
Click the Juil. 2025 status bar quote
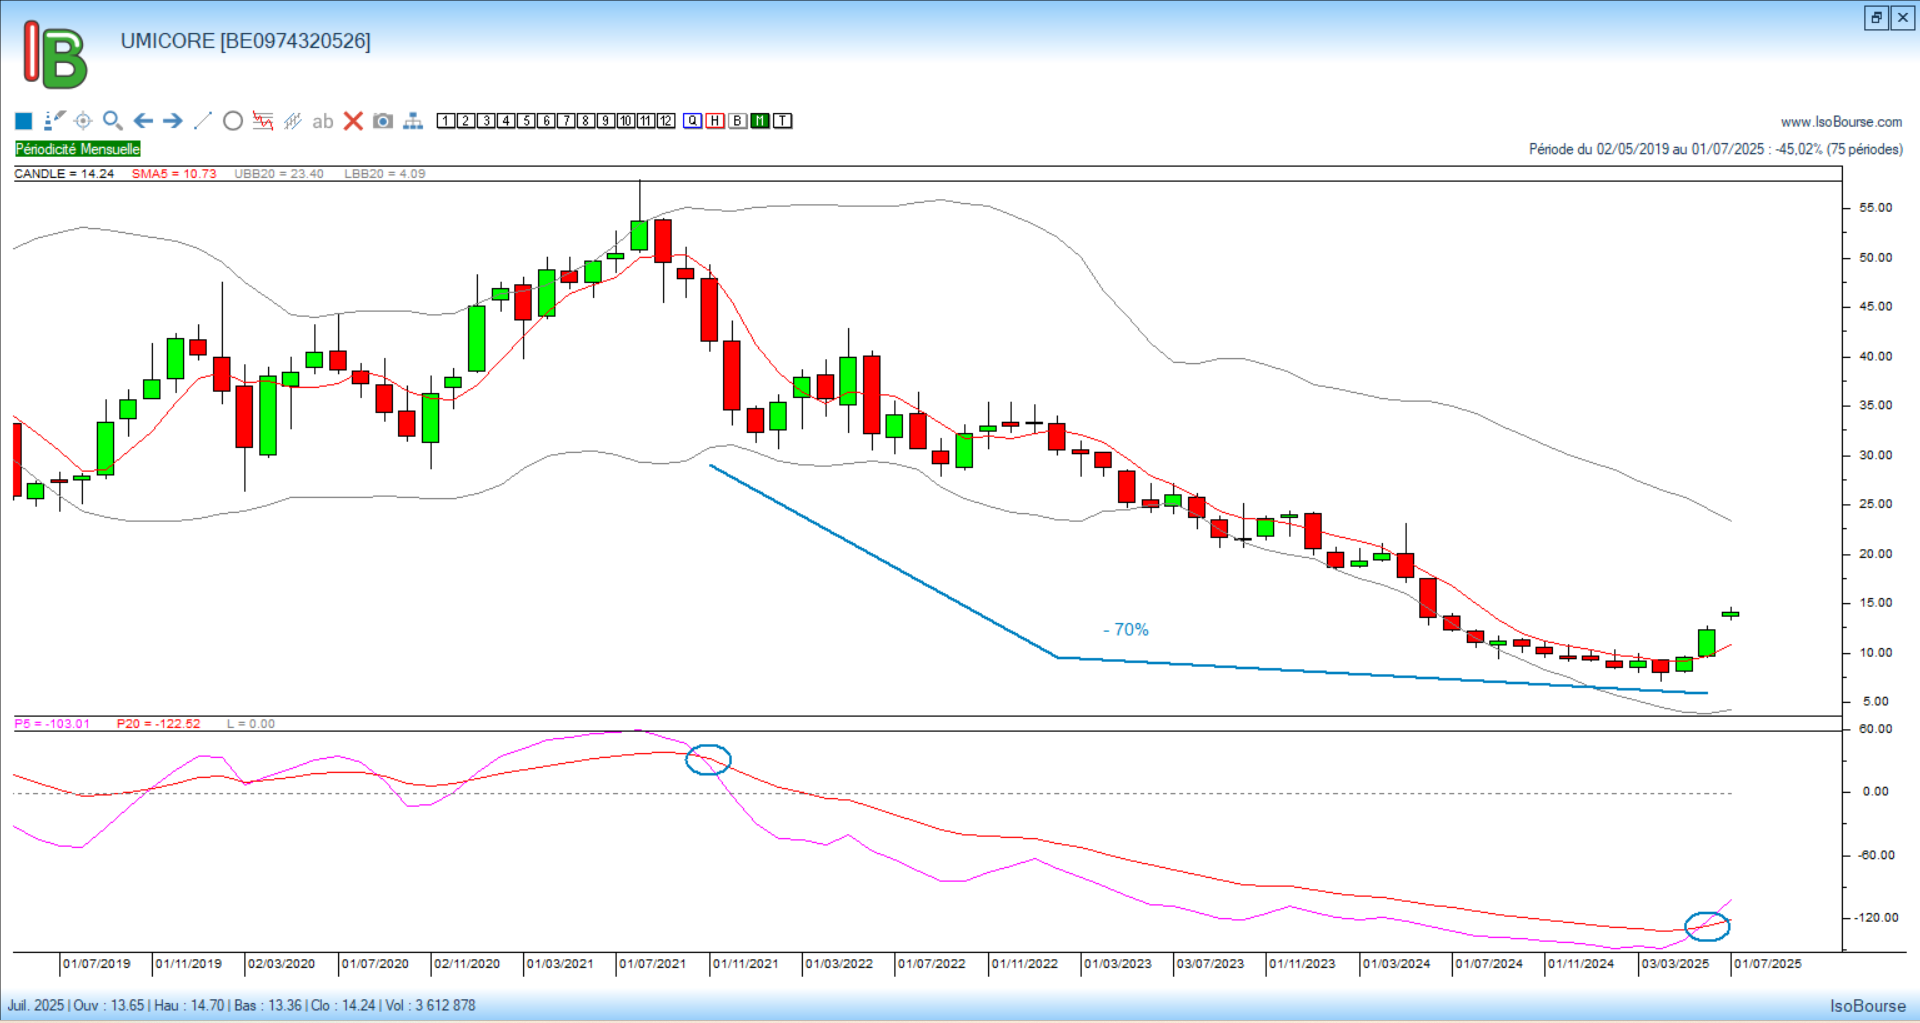pyautogui.click(x=242, y=1006)
